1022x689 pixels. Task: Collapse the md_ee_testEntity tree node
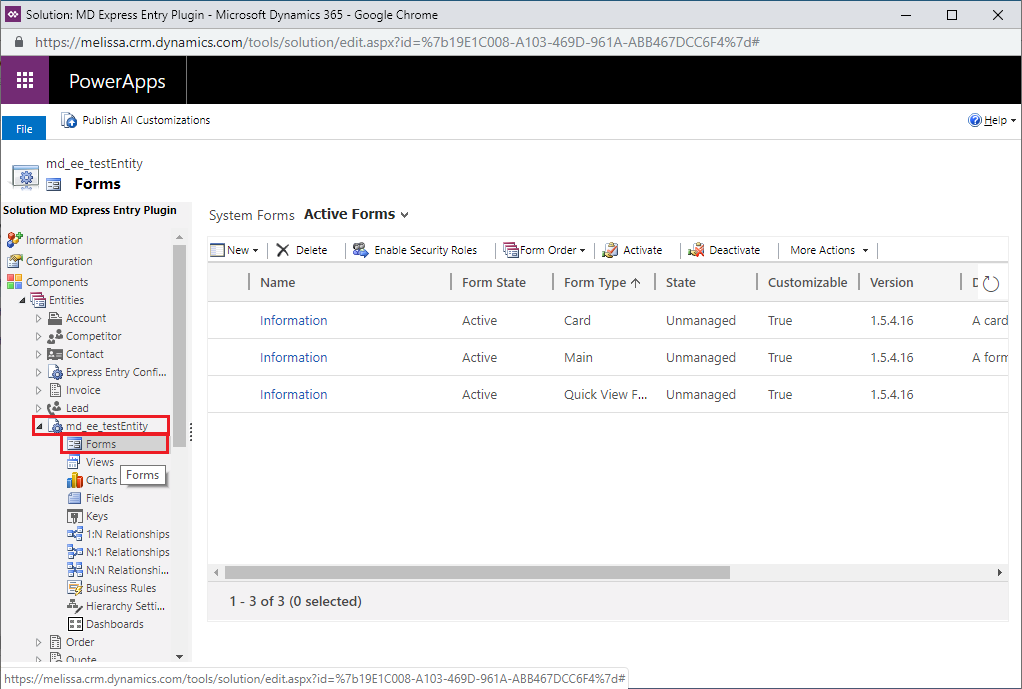click(x=39, y=426)
